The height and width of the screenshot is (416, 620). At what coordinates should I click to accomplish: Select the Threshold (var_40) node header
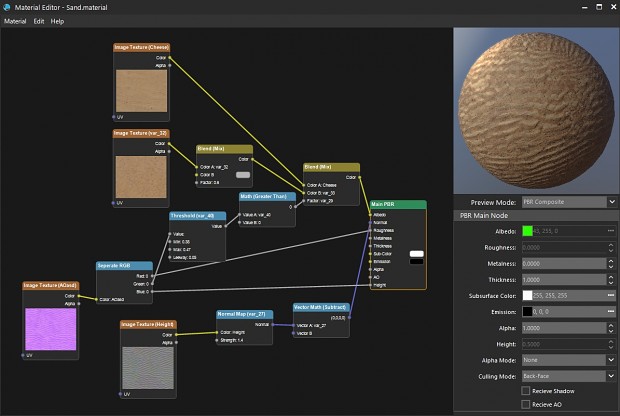click(x=198, y=216)
